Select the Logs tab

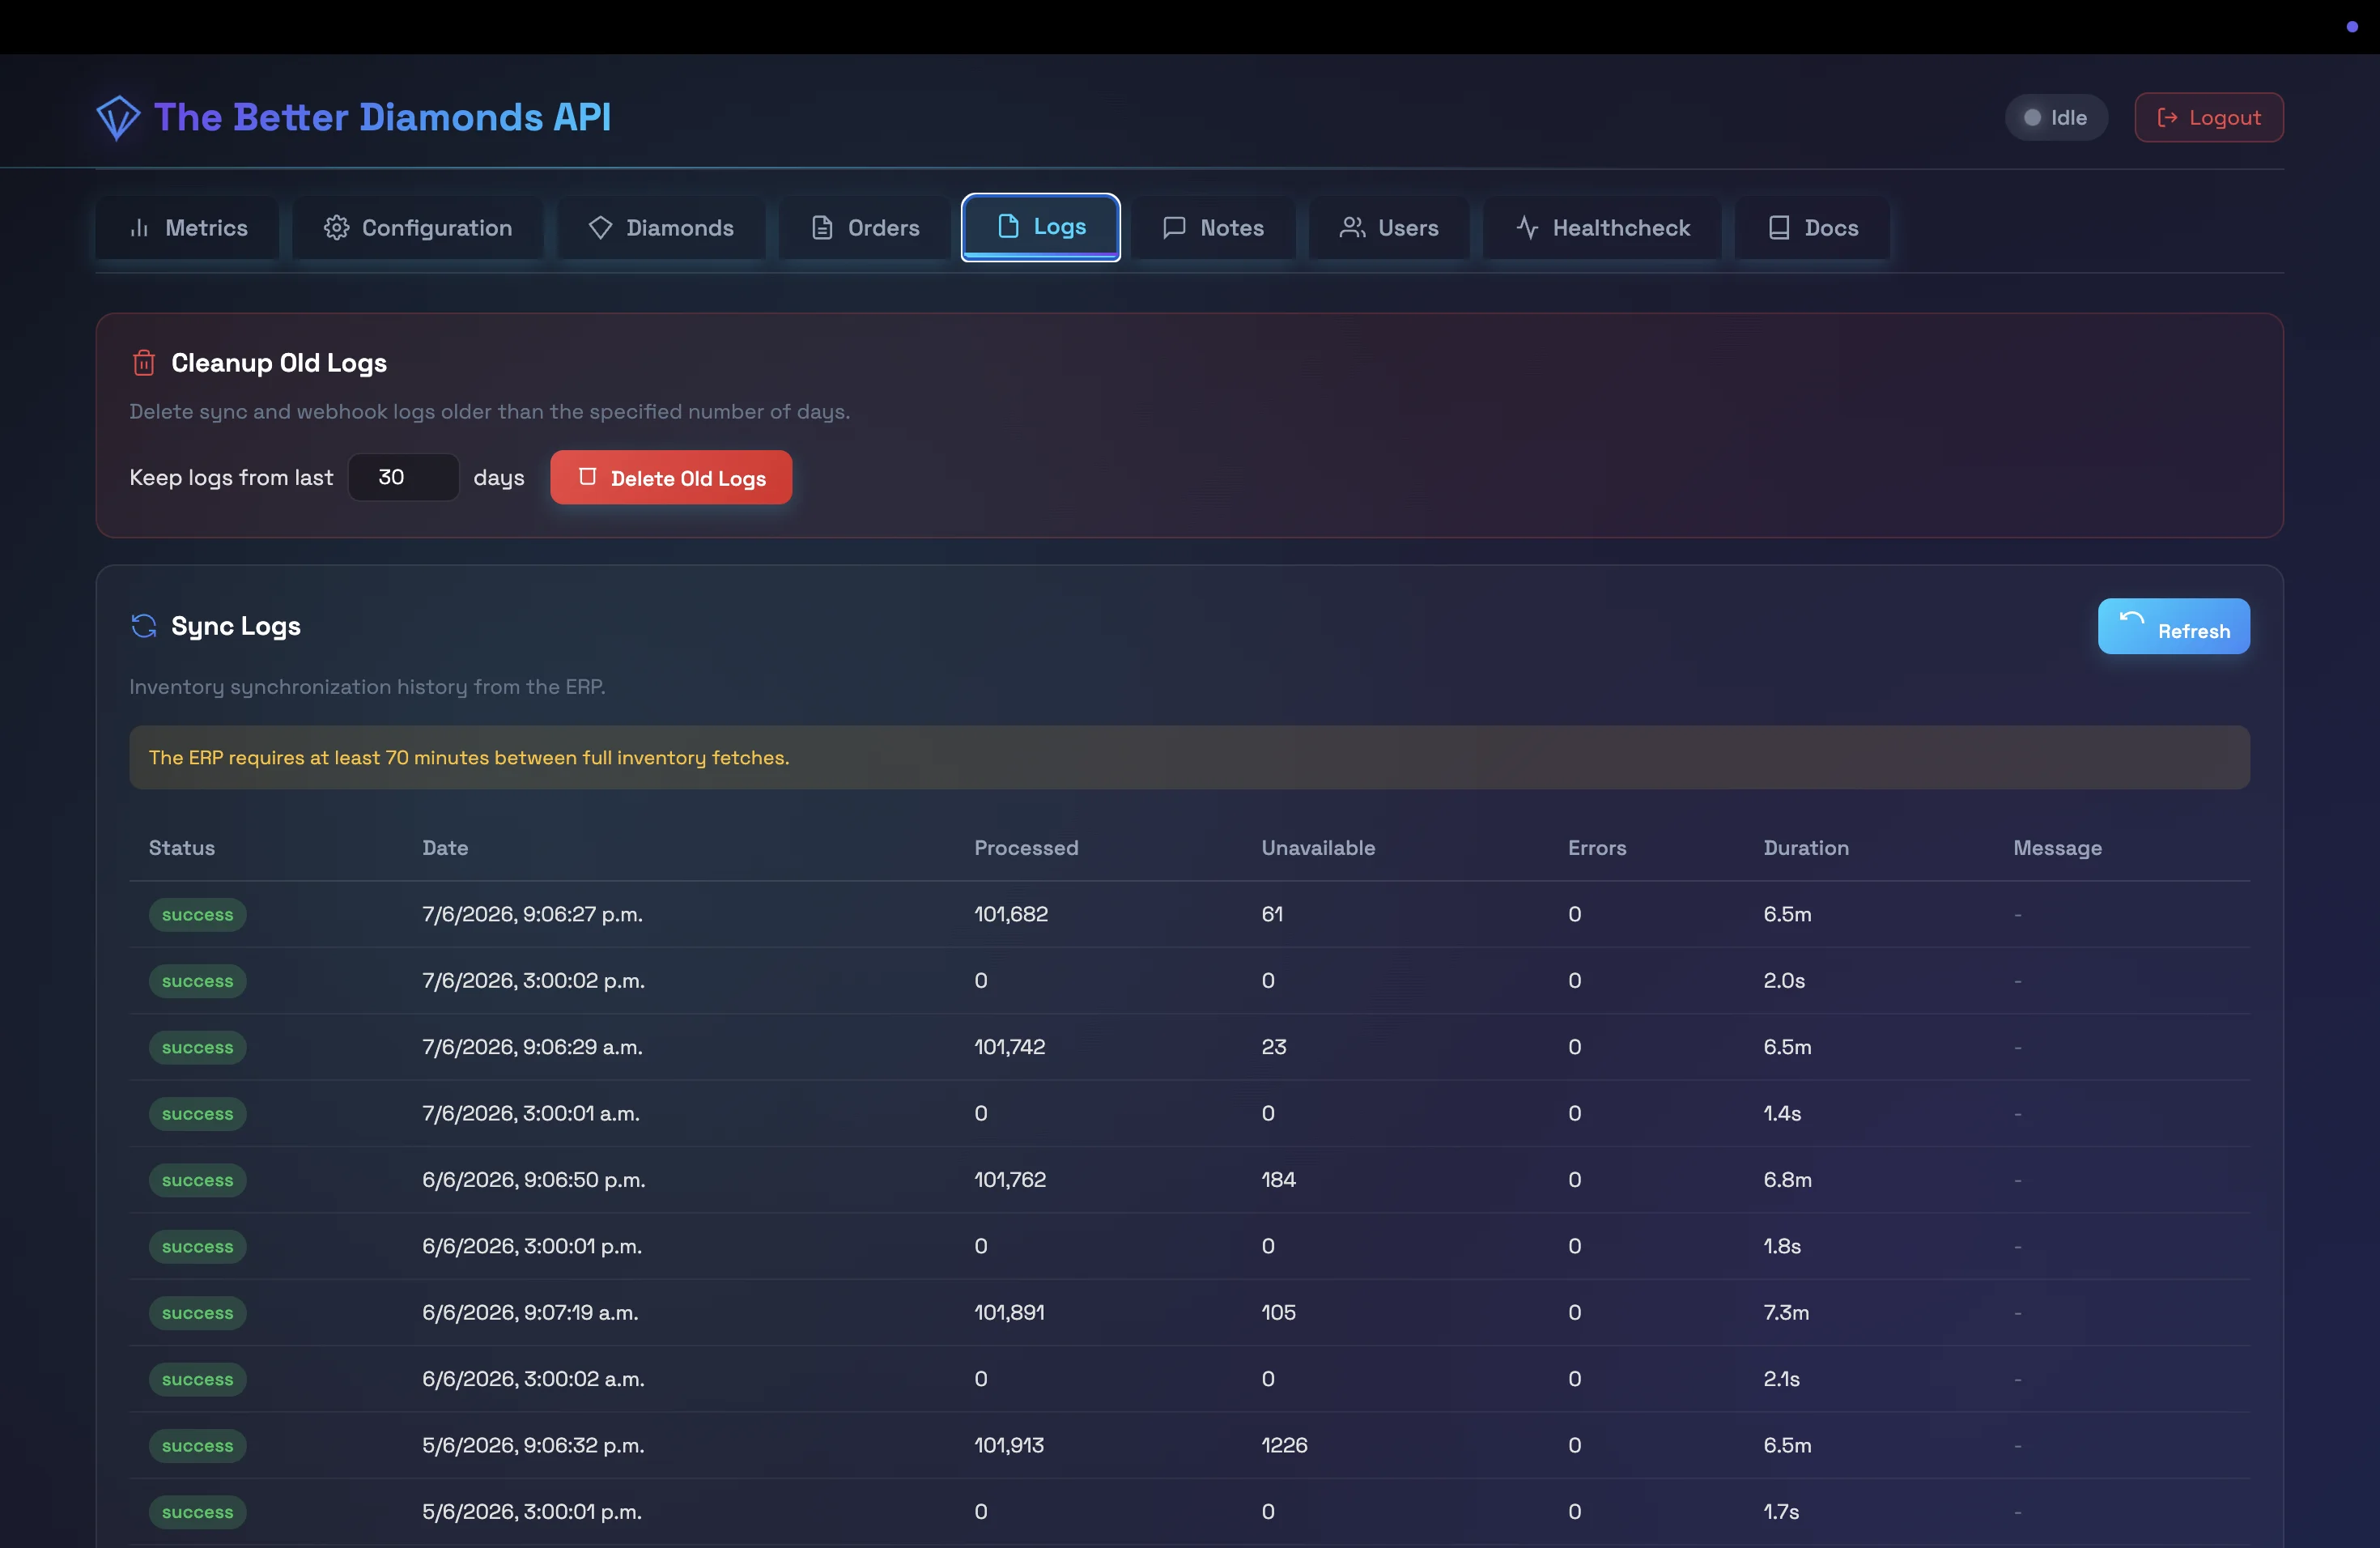pos(1040,227)
